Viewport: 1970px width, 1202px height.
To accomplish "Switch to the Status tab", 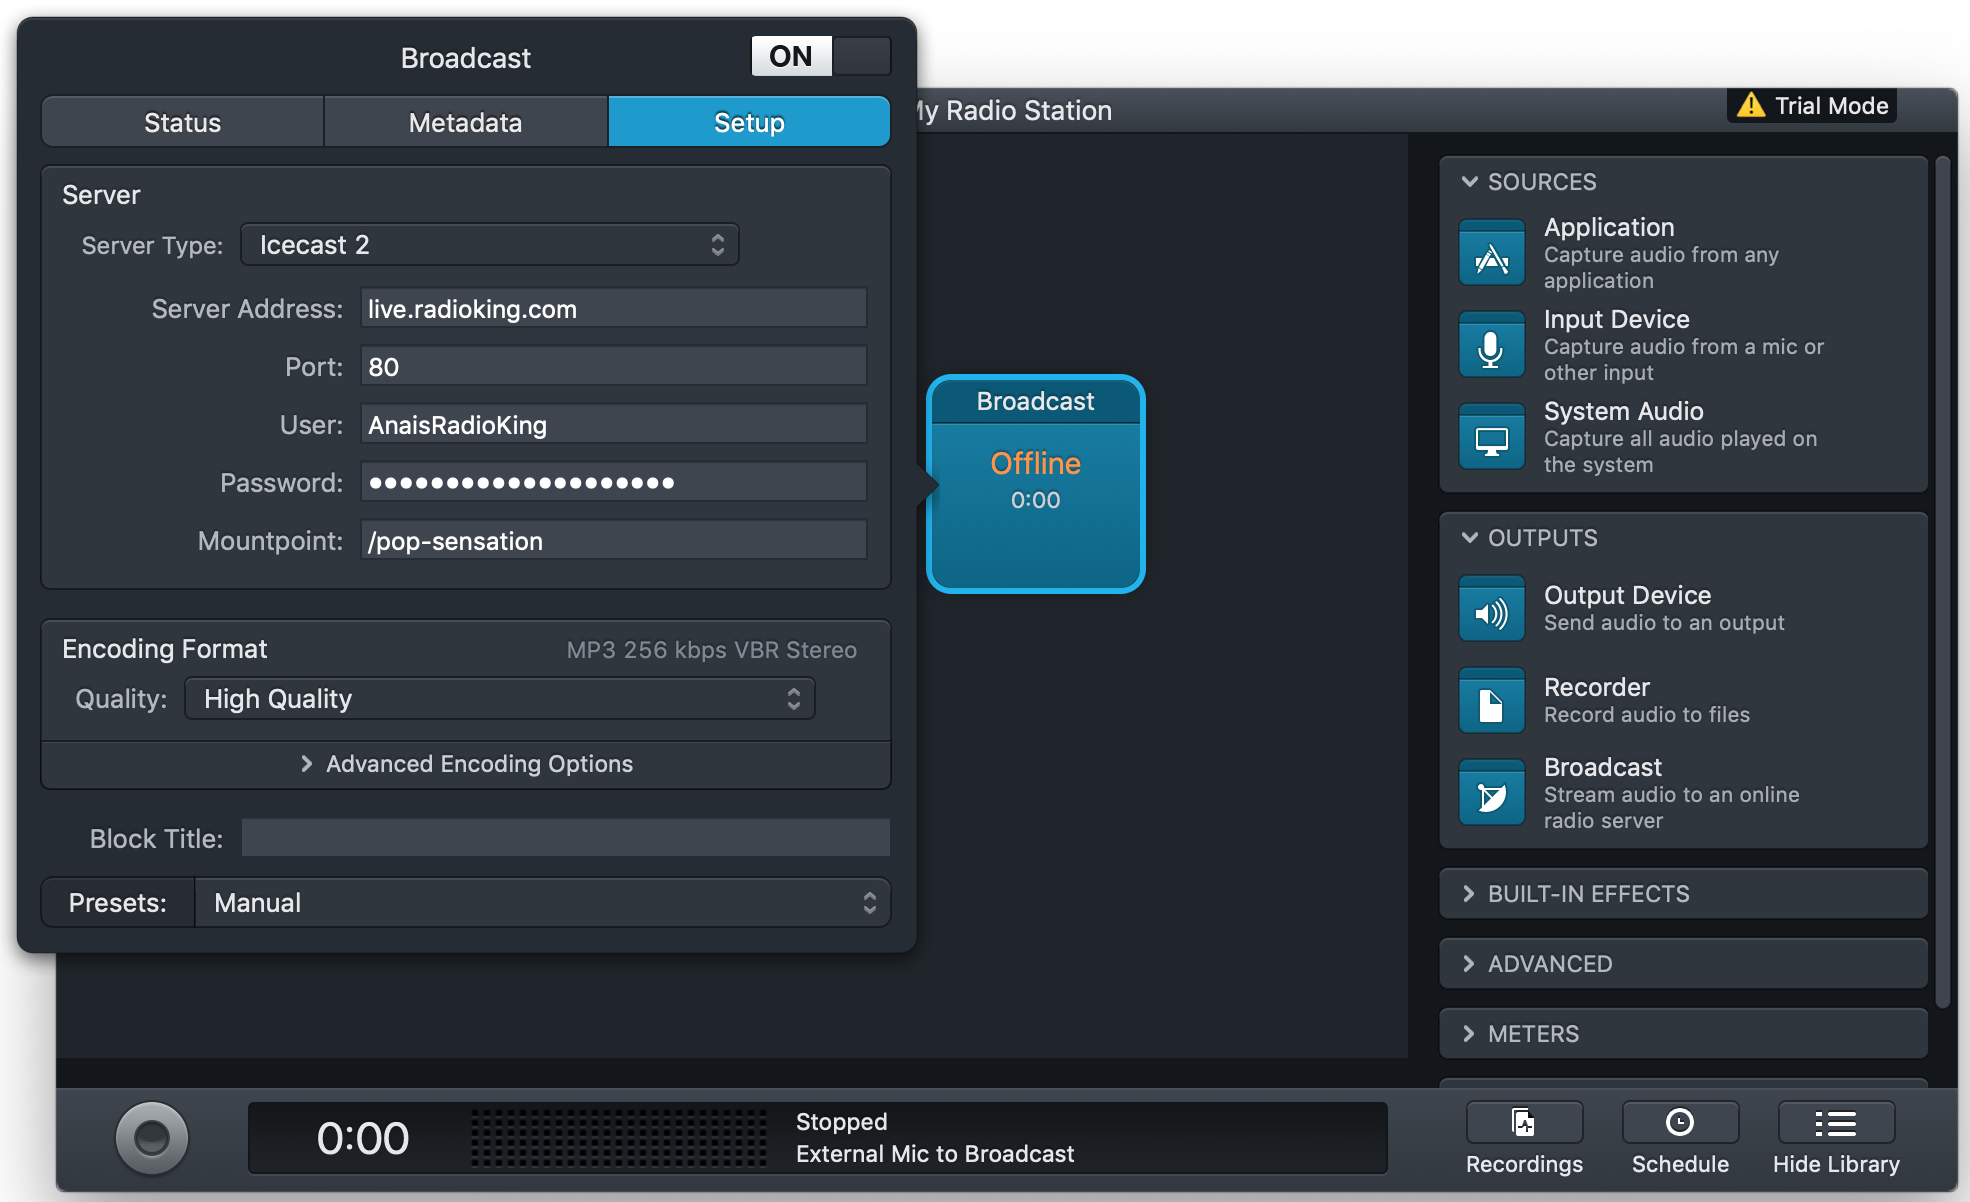I will point(182,123).
